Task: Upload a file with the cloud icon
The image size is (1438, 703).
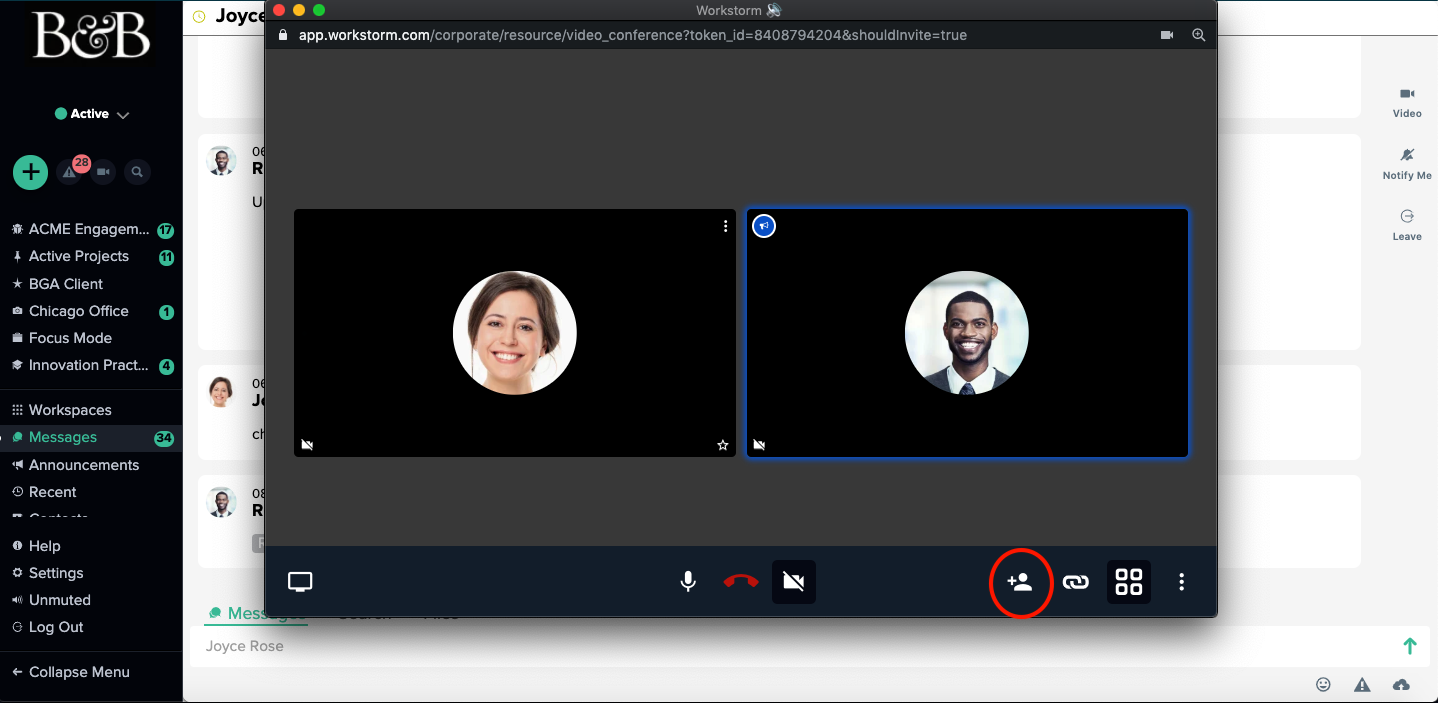Action: pos(1401,685)
